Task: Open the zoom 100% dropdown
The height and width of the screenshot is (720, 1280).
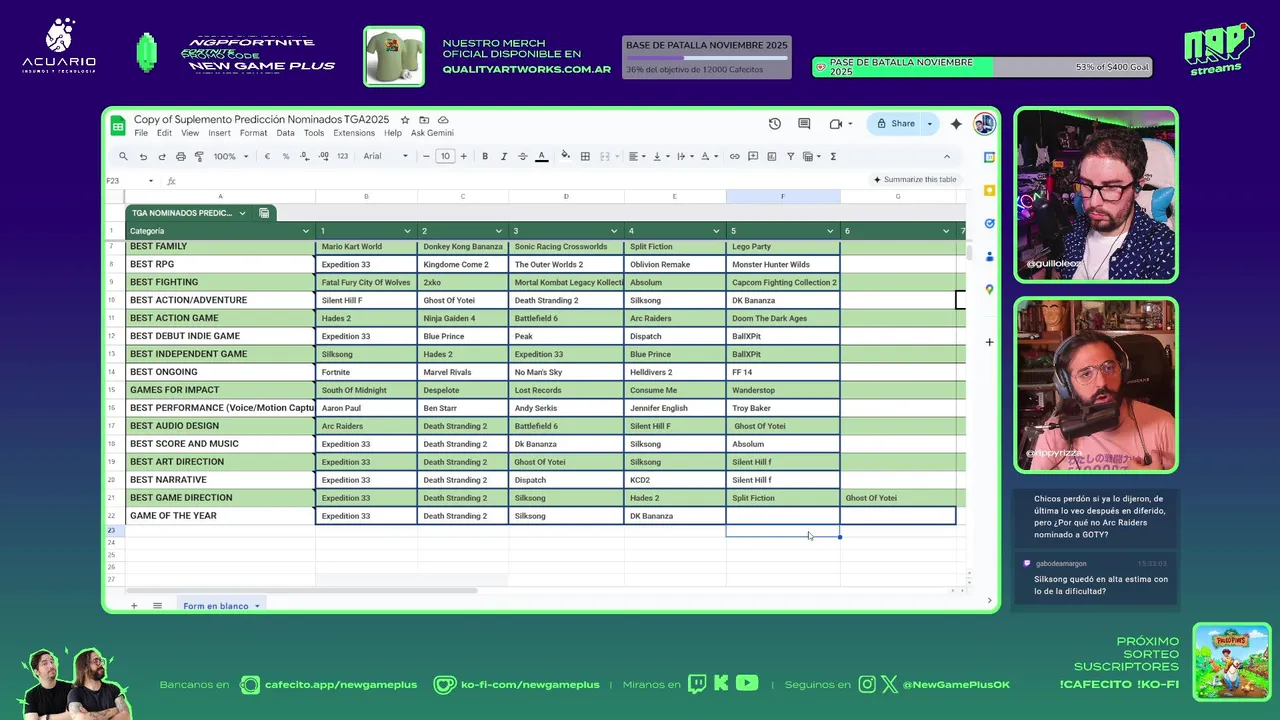Action: [x=229, y=156]
